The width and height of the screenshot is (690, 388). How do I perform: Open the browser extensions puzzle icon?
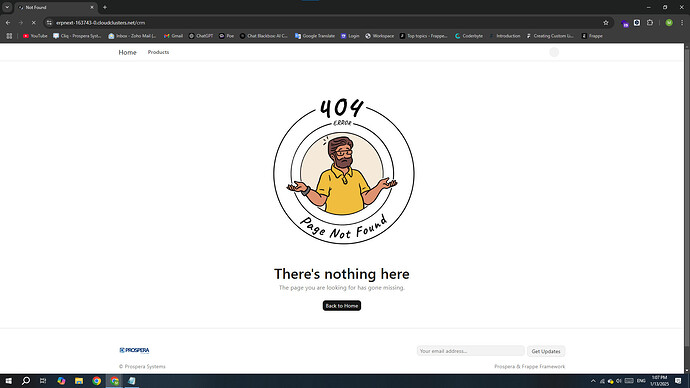tap(650, 23)
